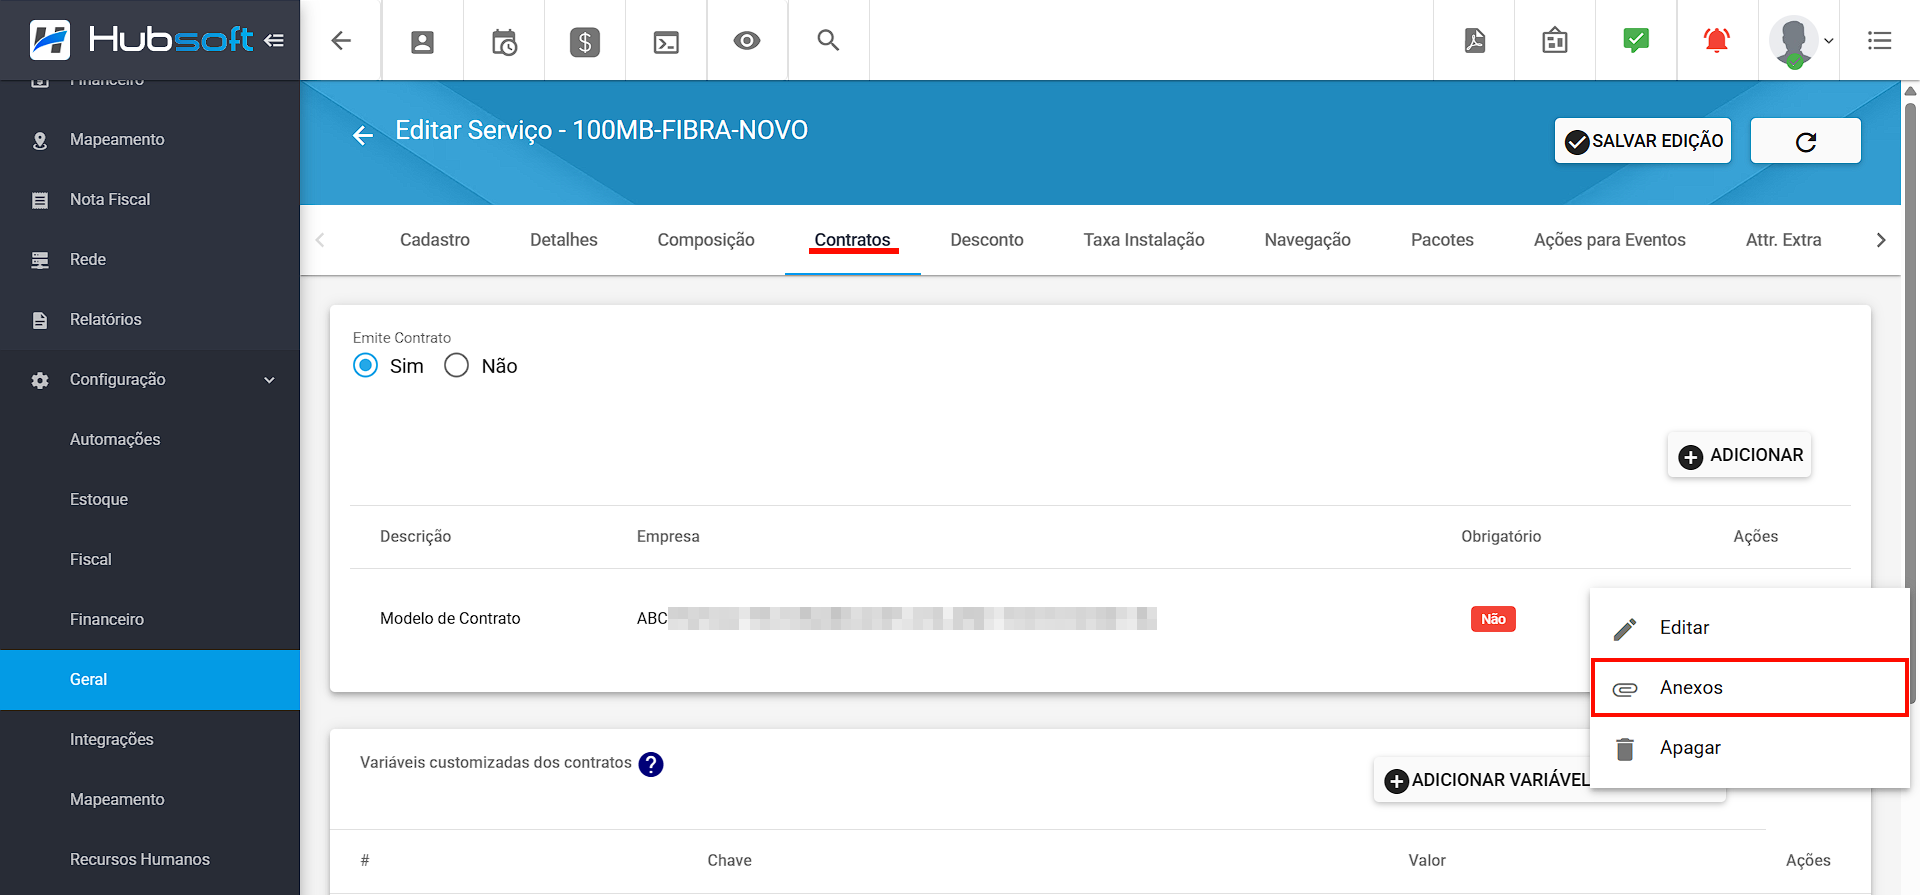Go back using the top toolbar arrow

(341, 41)
